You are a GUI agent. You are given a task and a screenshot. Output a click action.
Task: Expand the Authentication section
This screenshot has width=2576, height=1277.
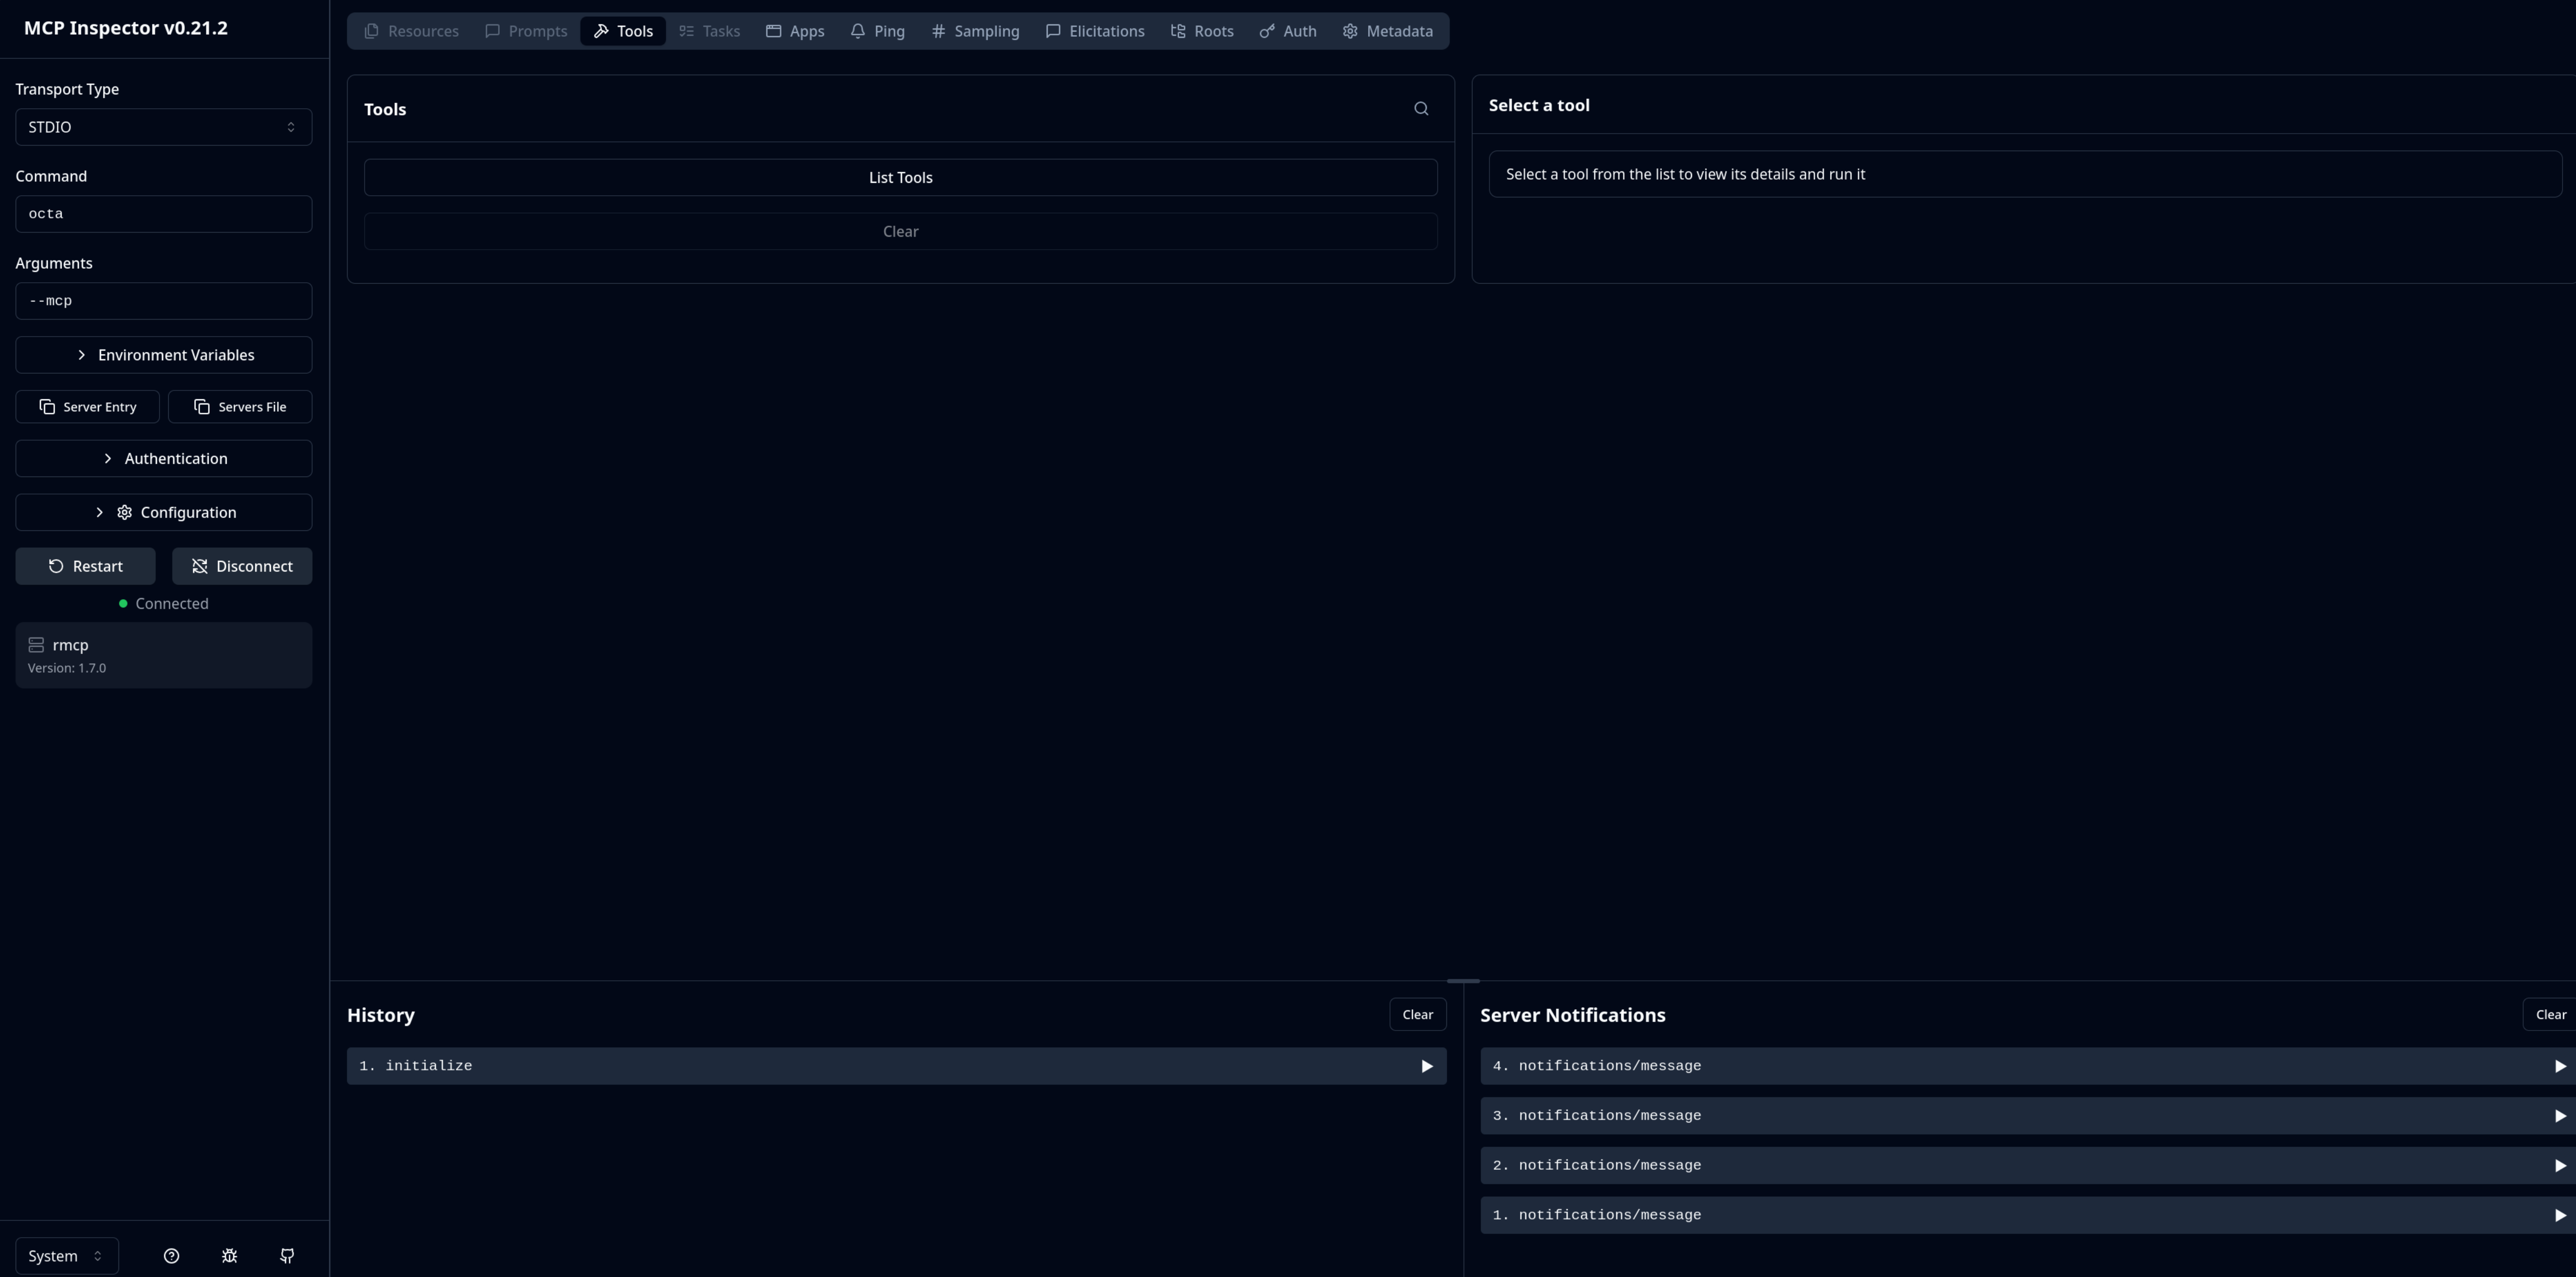pyautogui.click(x=163, y=458)
